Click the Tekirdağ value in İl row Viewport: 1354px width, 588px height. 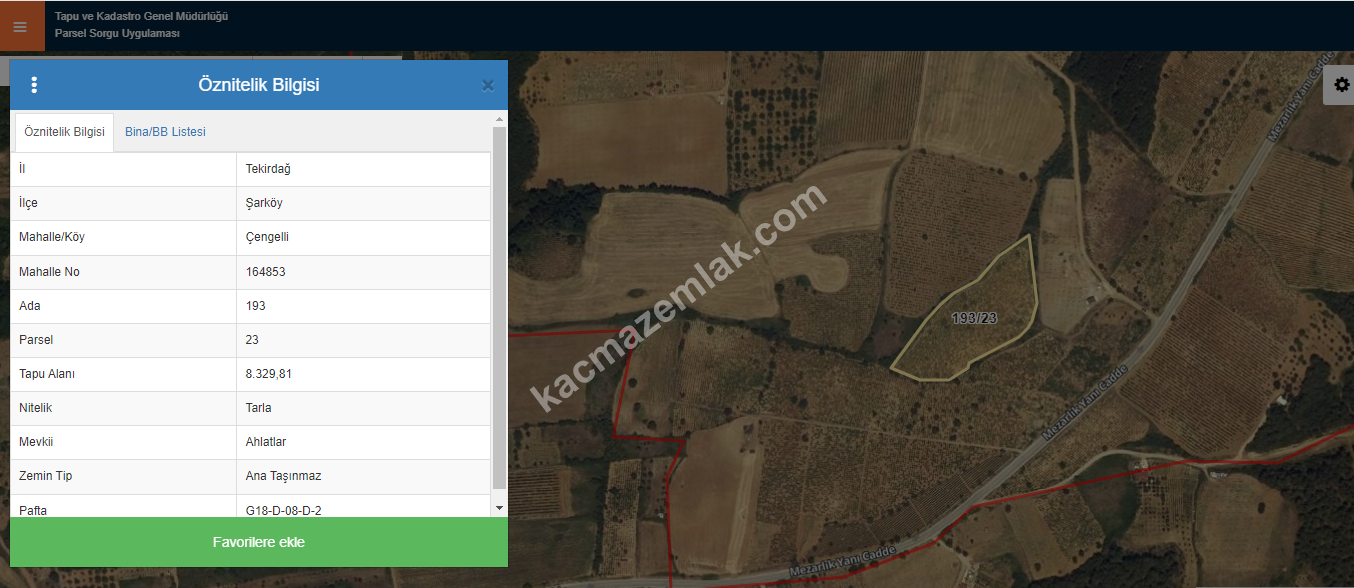click(268, 169)
